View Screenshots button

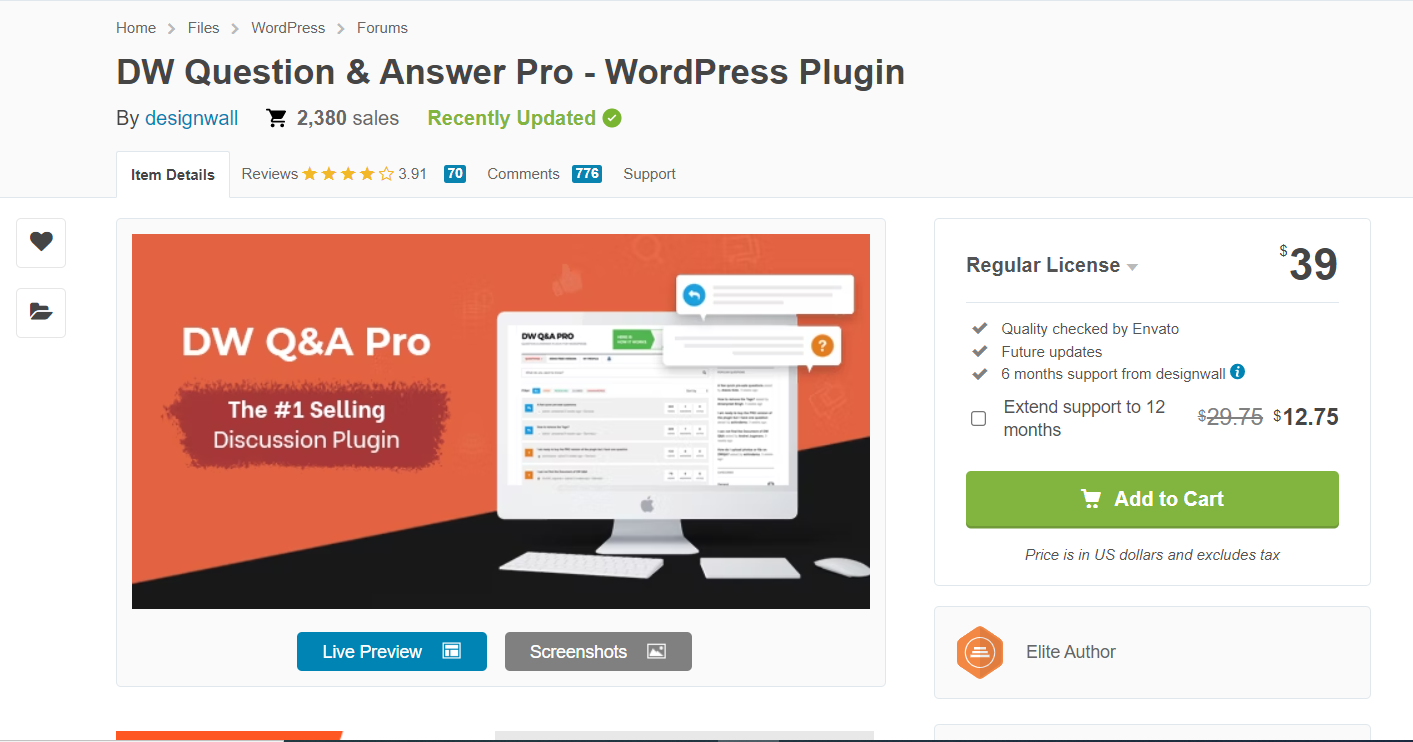[x=598, y=651]
